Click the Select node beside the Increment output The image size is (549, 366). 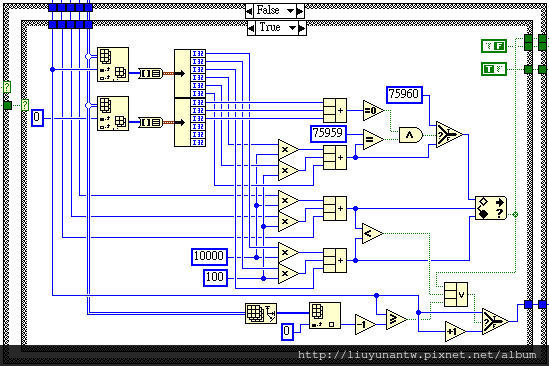pyautogui.click(x=495, y=321)
